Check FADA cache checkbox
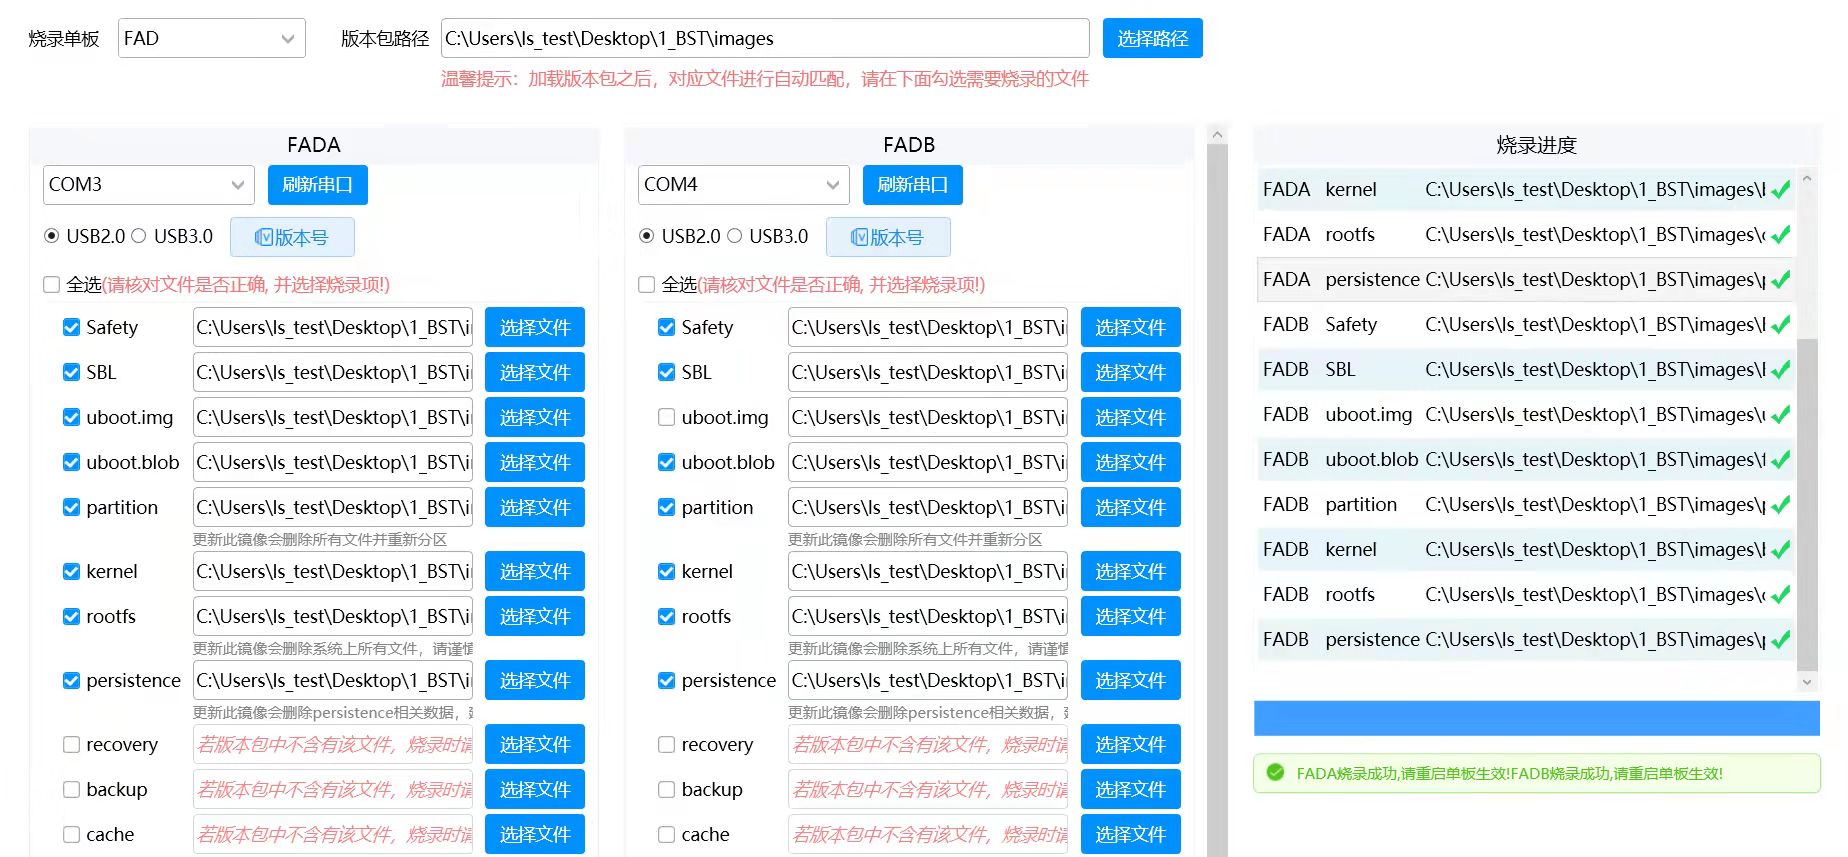Viewport: 1848px width, 857px height. [71, 834]
